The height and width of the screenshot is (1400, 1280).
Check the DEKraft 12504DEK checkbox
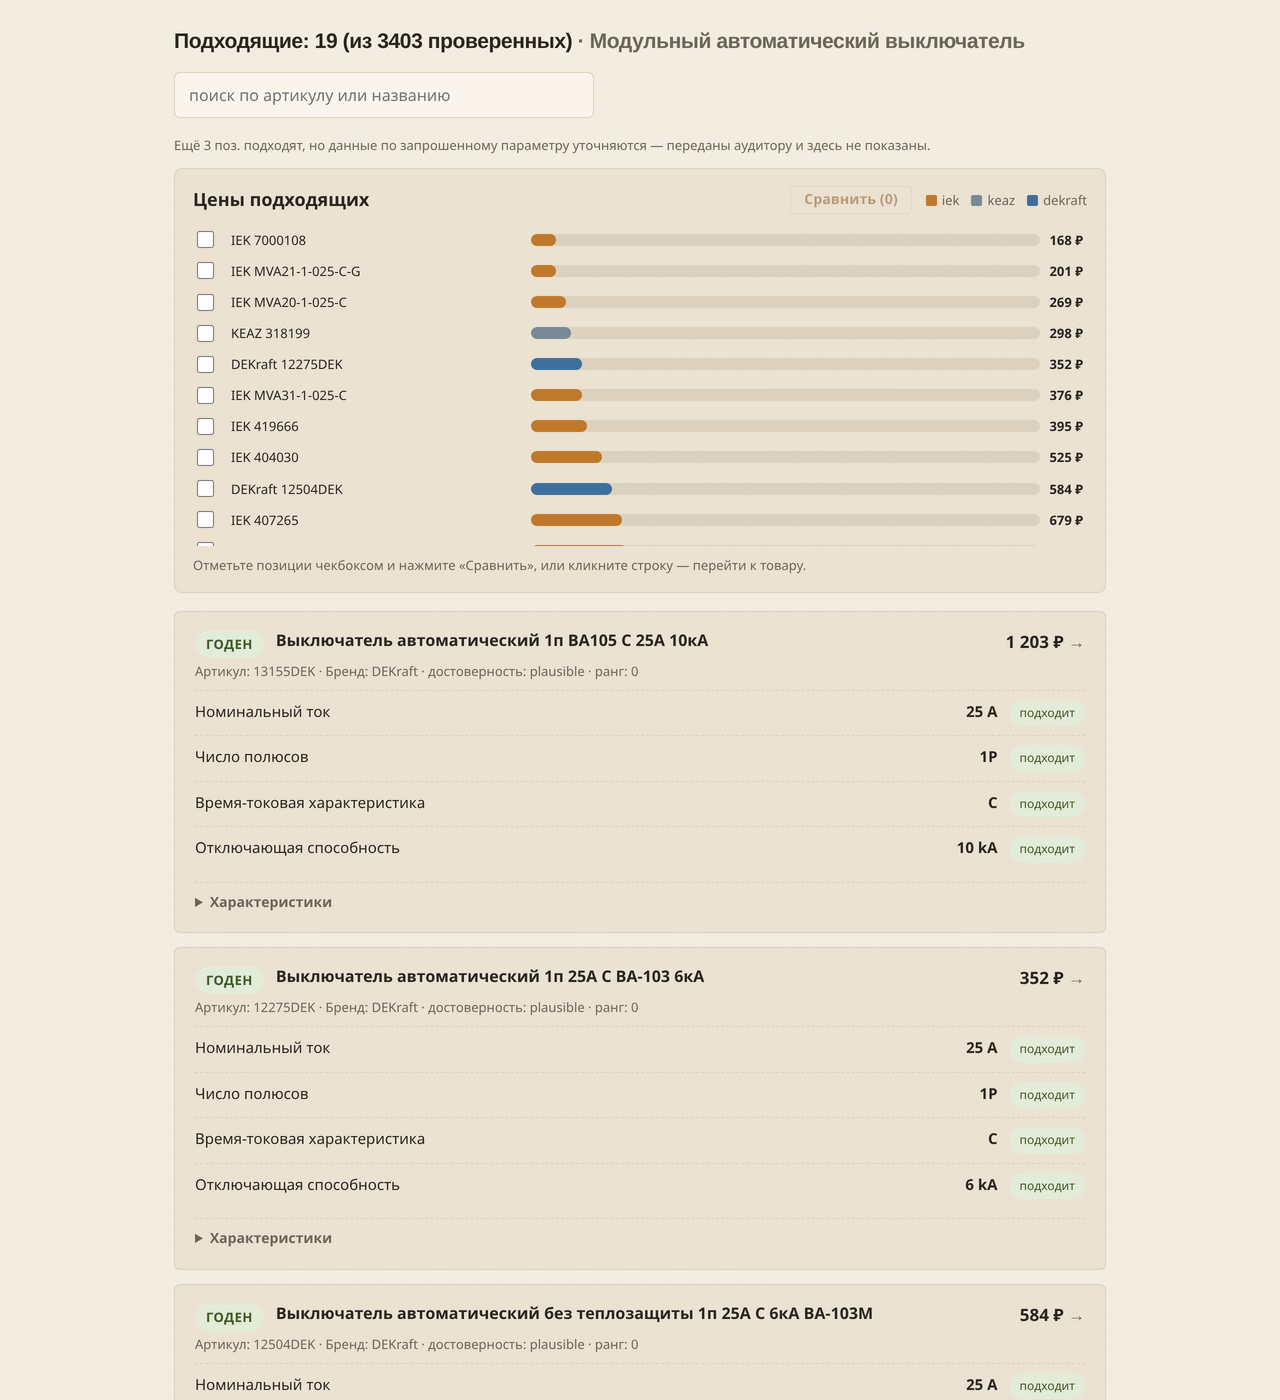coord(205,489)
